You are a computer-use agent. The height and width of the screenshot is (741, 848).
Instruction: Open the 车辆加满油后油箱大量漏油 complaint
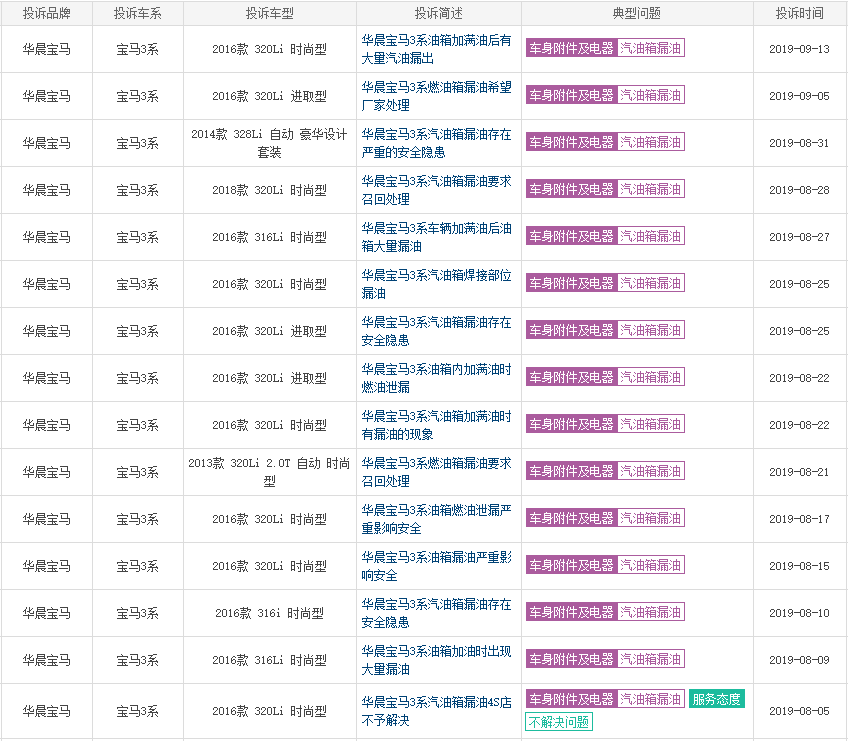tap(436, 237)
